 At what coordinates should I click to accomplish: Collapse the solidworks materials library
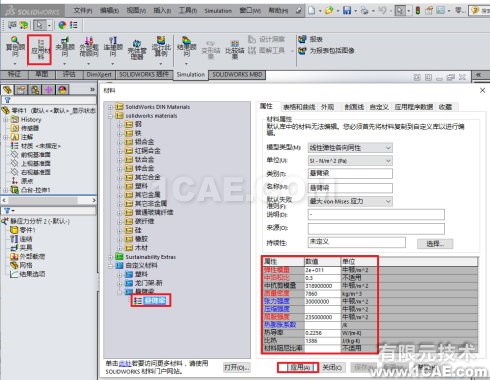tap(110, 116)
